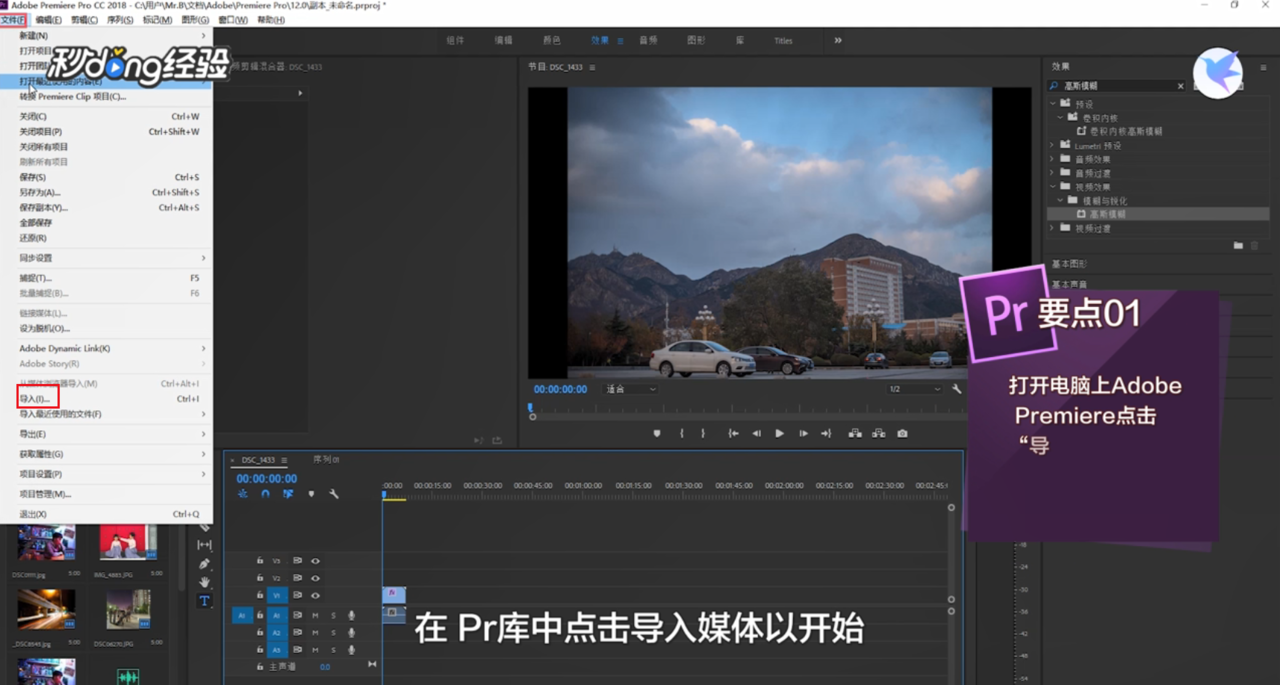The height and width of the screenshot is (685, 1280).
Task: Open timeline display settings wrench
Action: pyautogui.click(x=333, y=494)
